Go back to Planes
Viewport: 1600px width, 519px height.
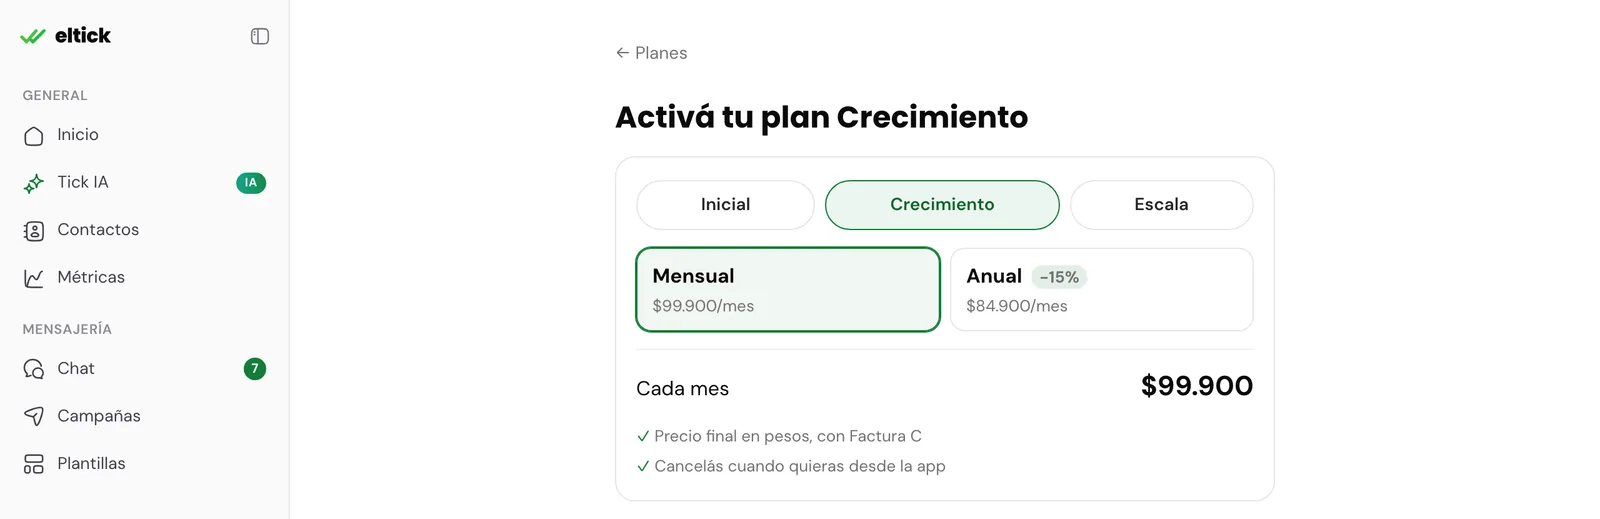[x=651, y=53]
